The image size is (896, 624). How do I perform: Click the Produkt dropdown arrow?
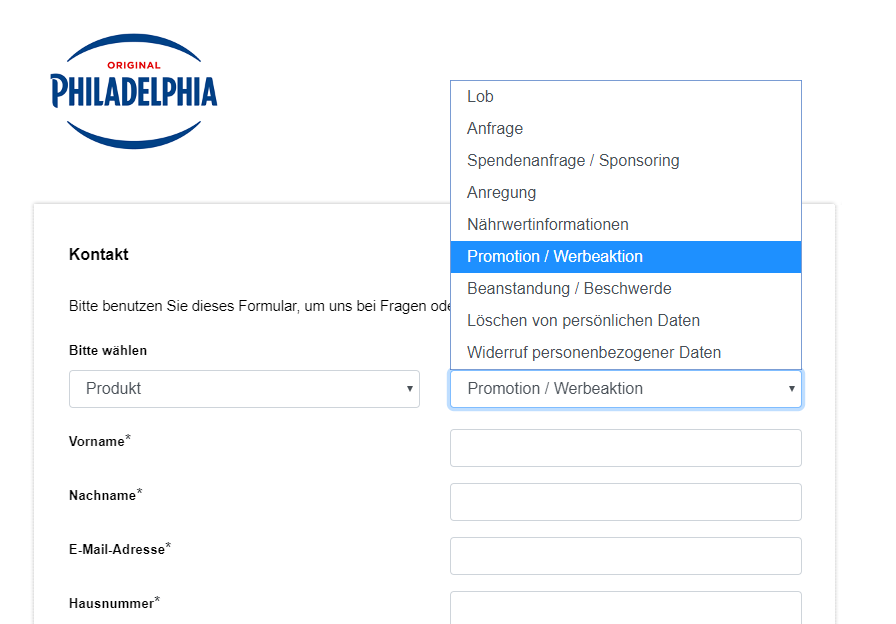pyautogui.click(x=409, y=389)
